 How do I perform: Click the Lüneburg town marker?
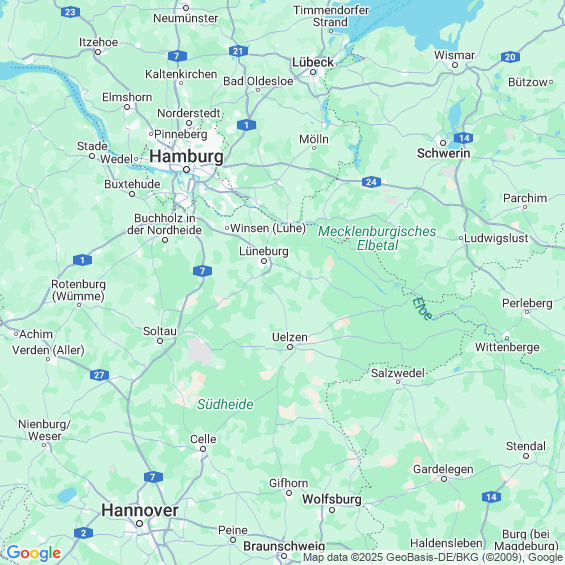[264, 261]
